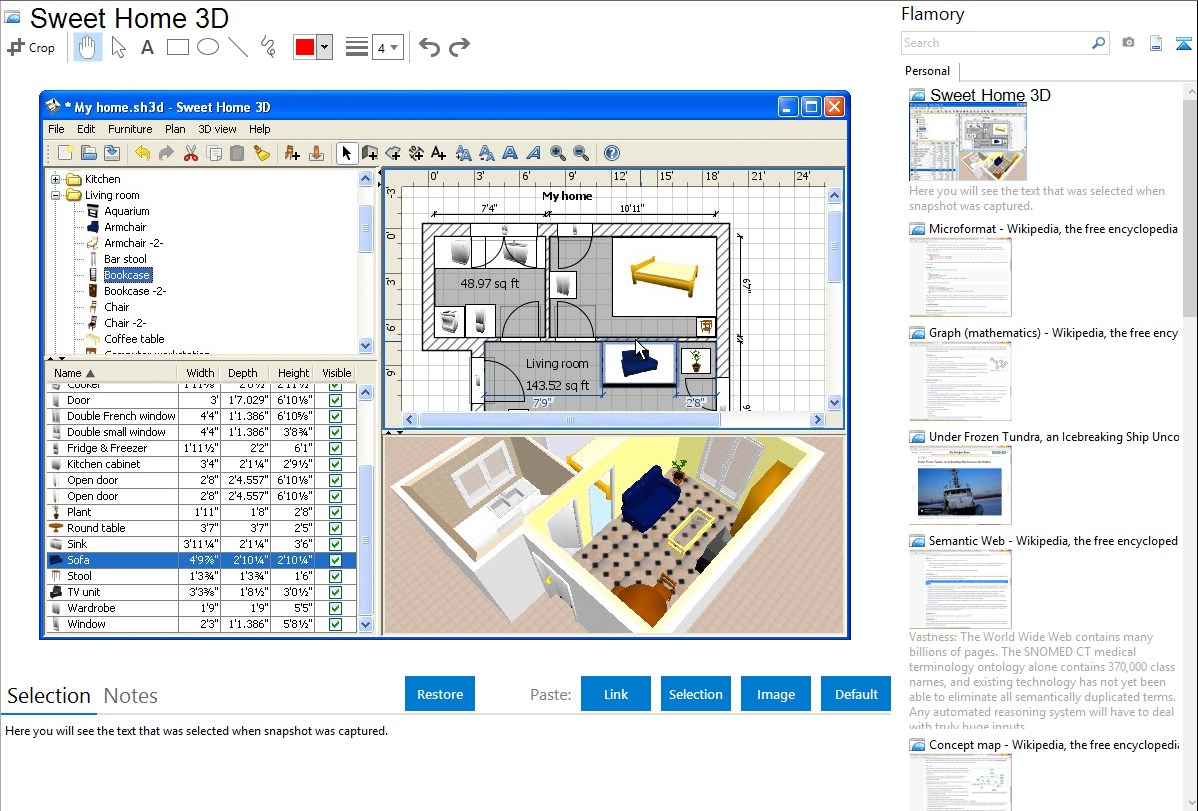Open the 3D view menu

[217, 129]
